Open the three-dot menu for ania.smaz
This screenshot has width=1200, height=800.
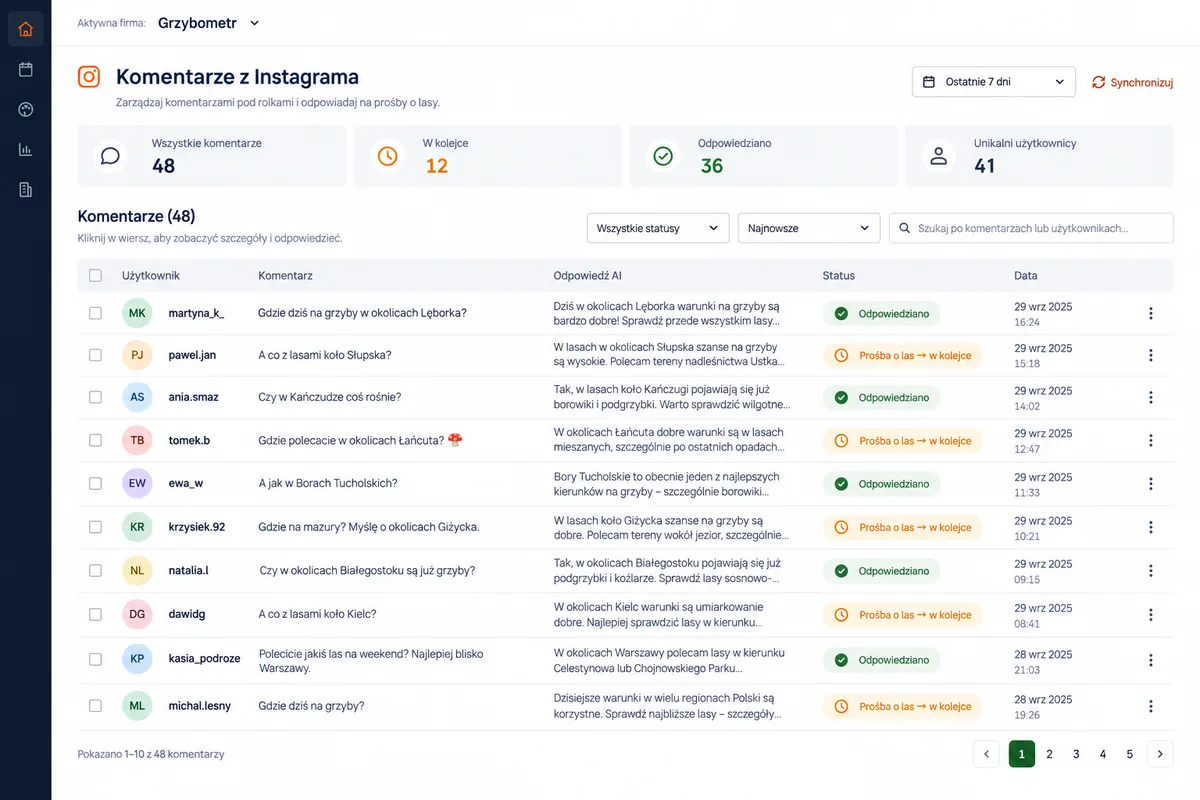[1150, 397]
